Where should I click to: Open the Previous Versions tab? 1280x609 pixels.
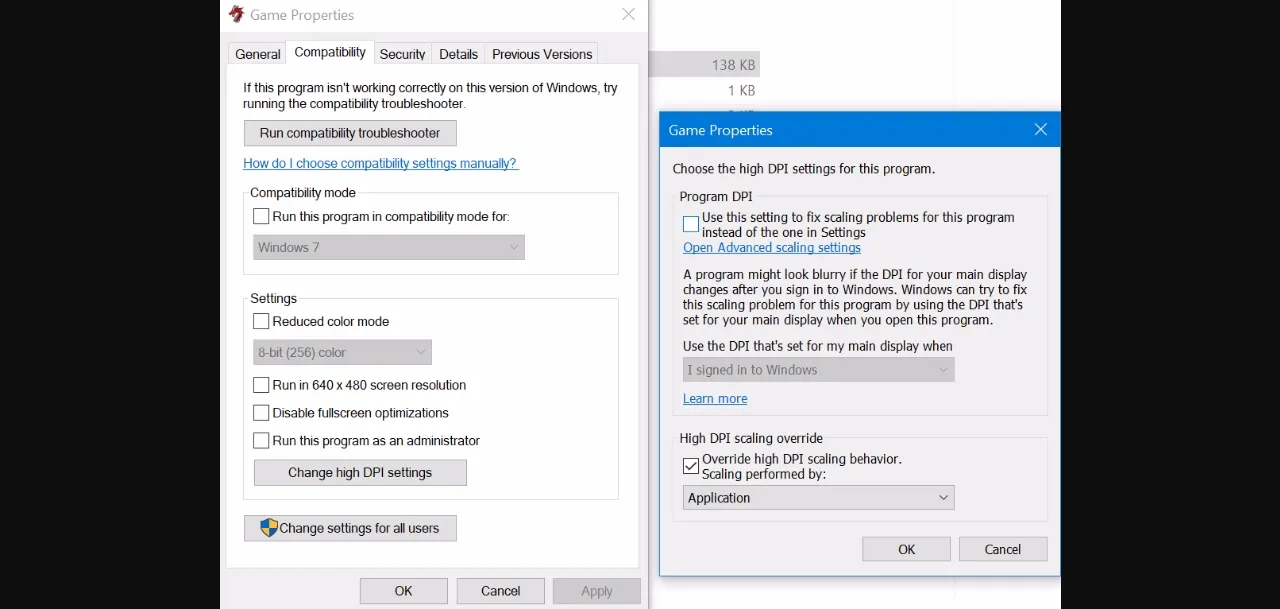tap(542, 54)
